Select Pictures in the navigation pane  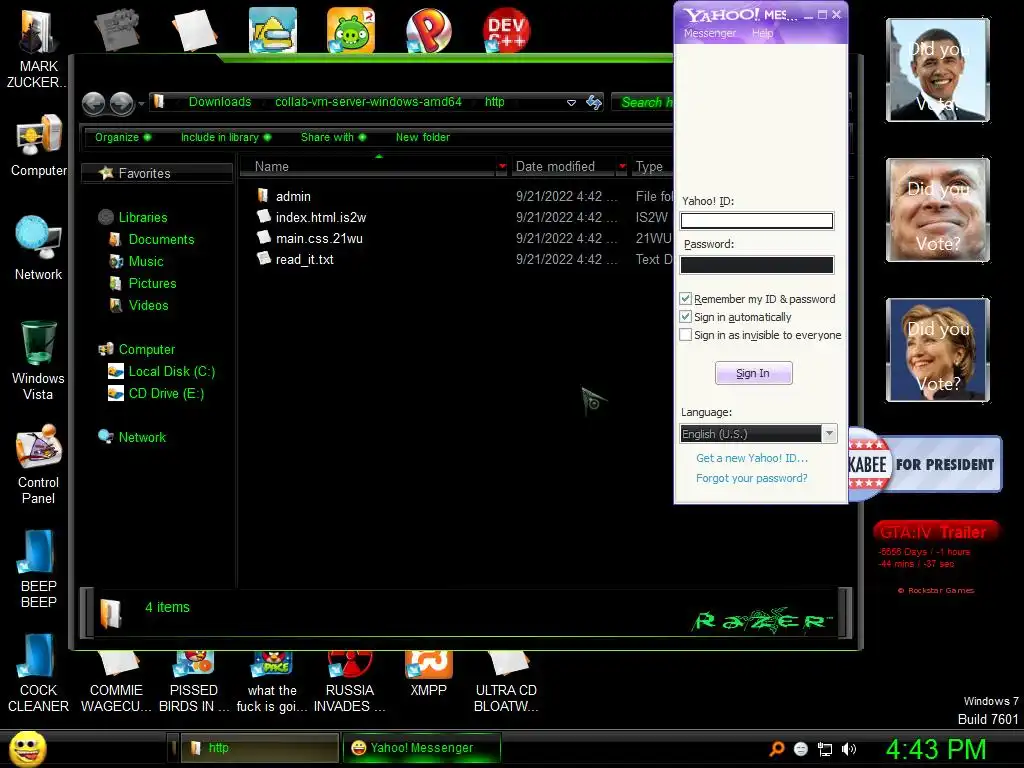tap(152, 283)
